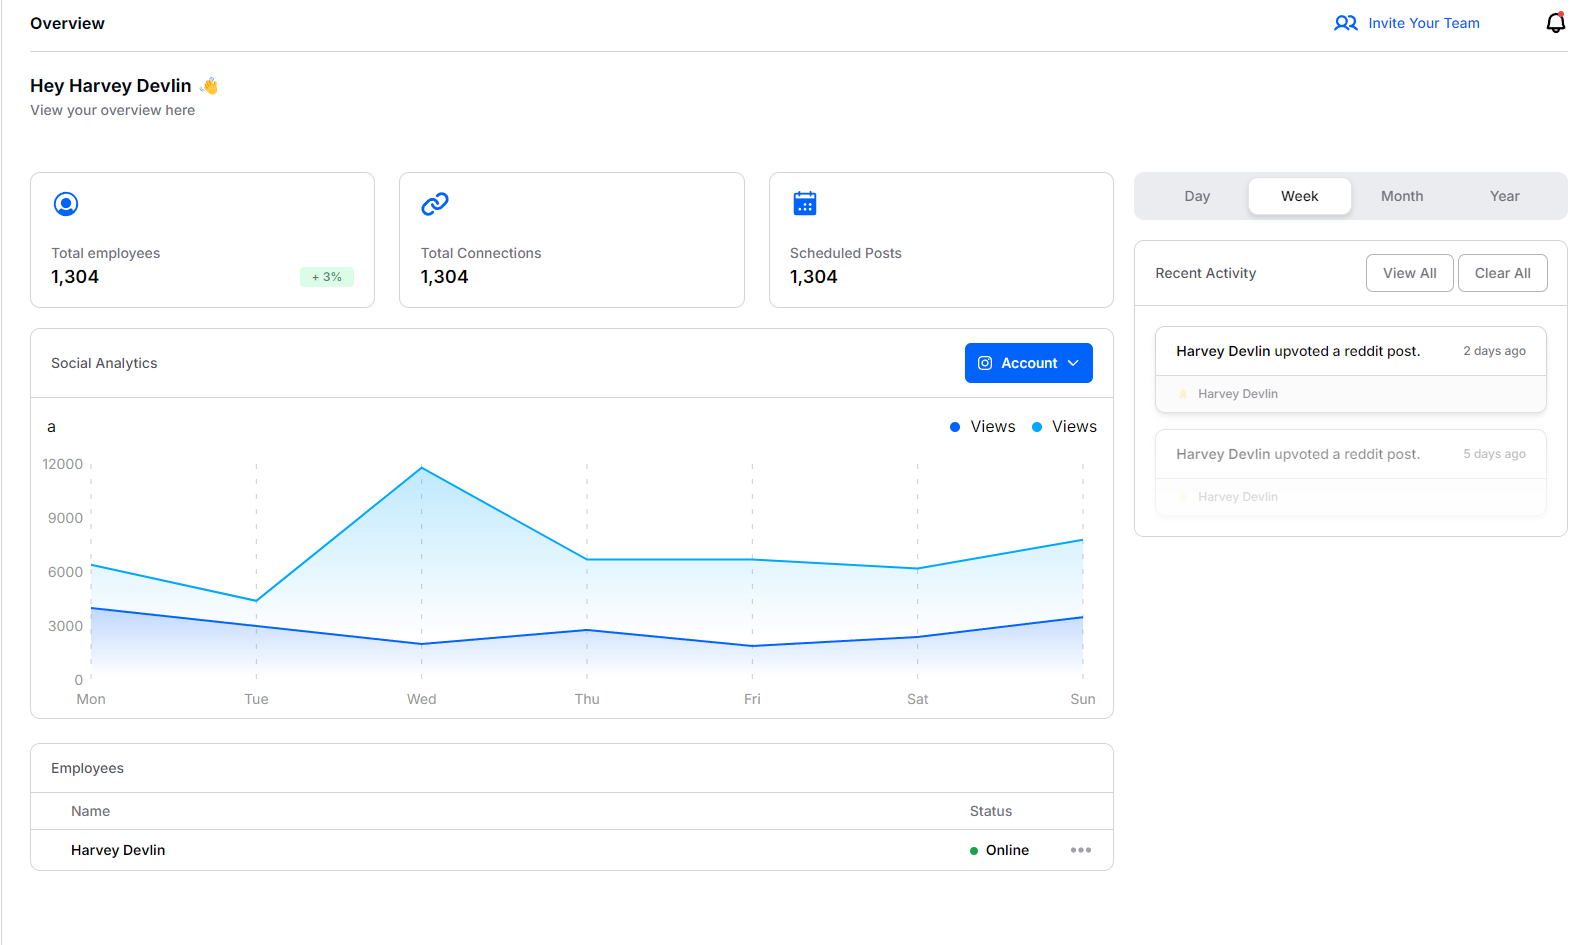Click the Instagram icon in Account button

point(985,363)
